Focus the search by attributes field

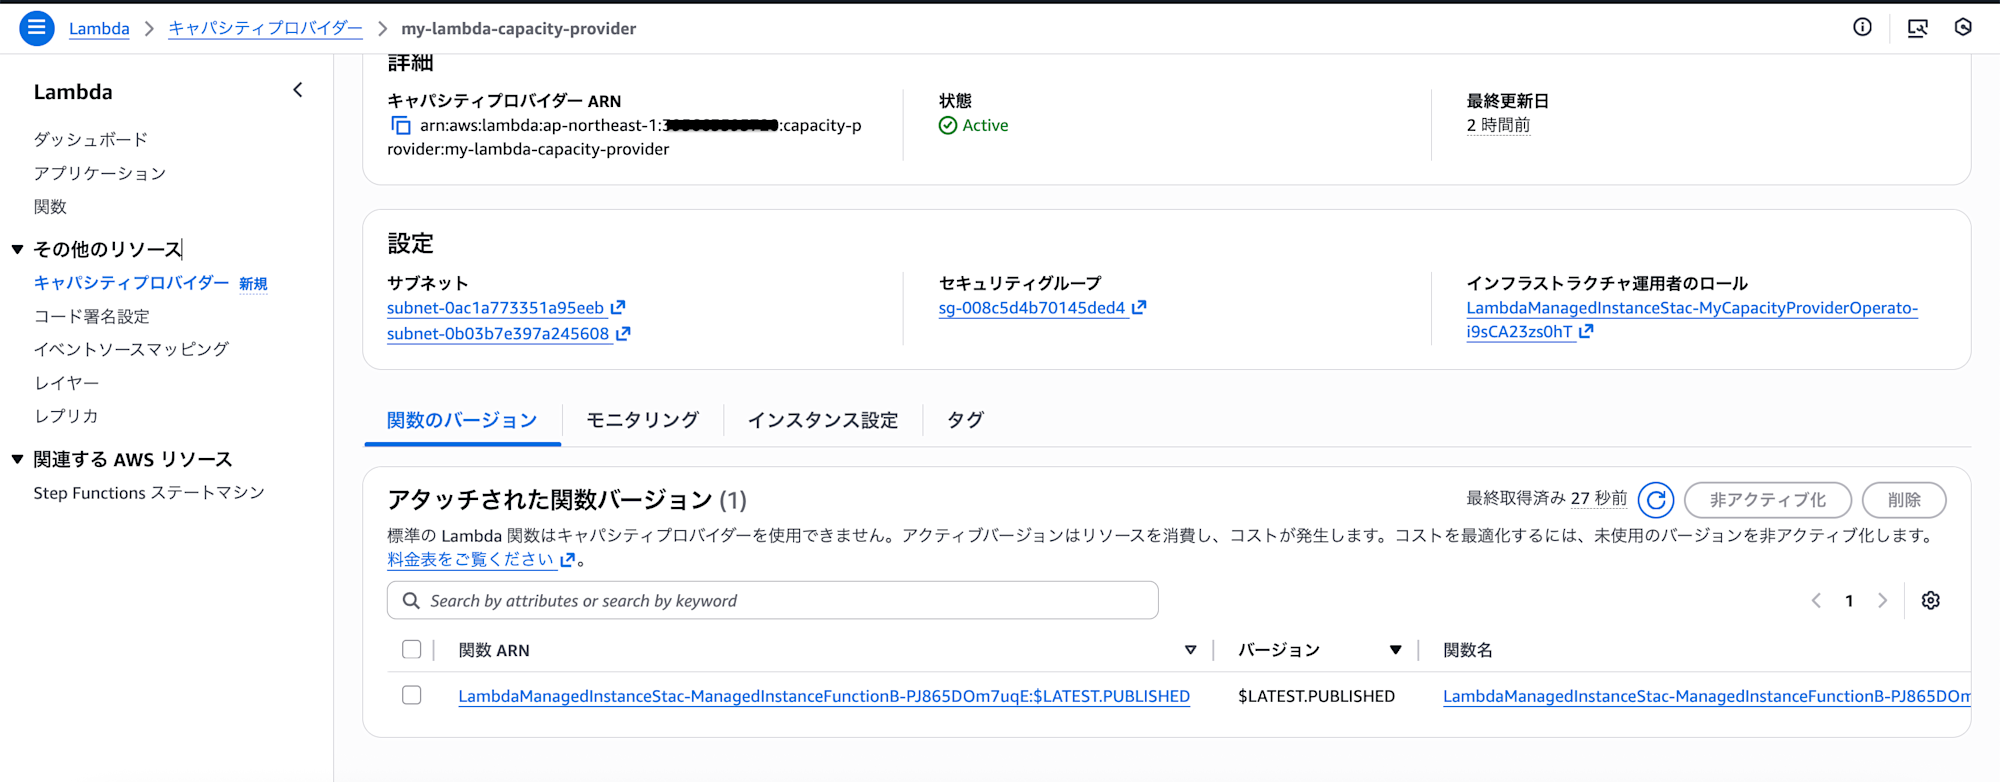[x=772, y=600]
